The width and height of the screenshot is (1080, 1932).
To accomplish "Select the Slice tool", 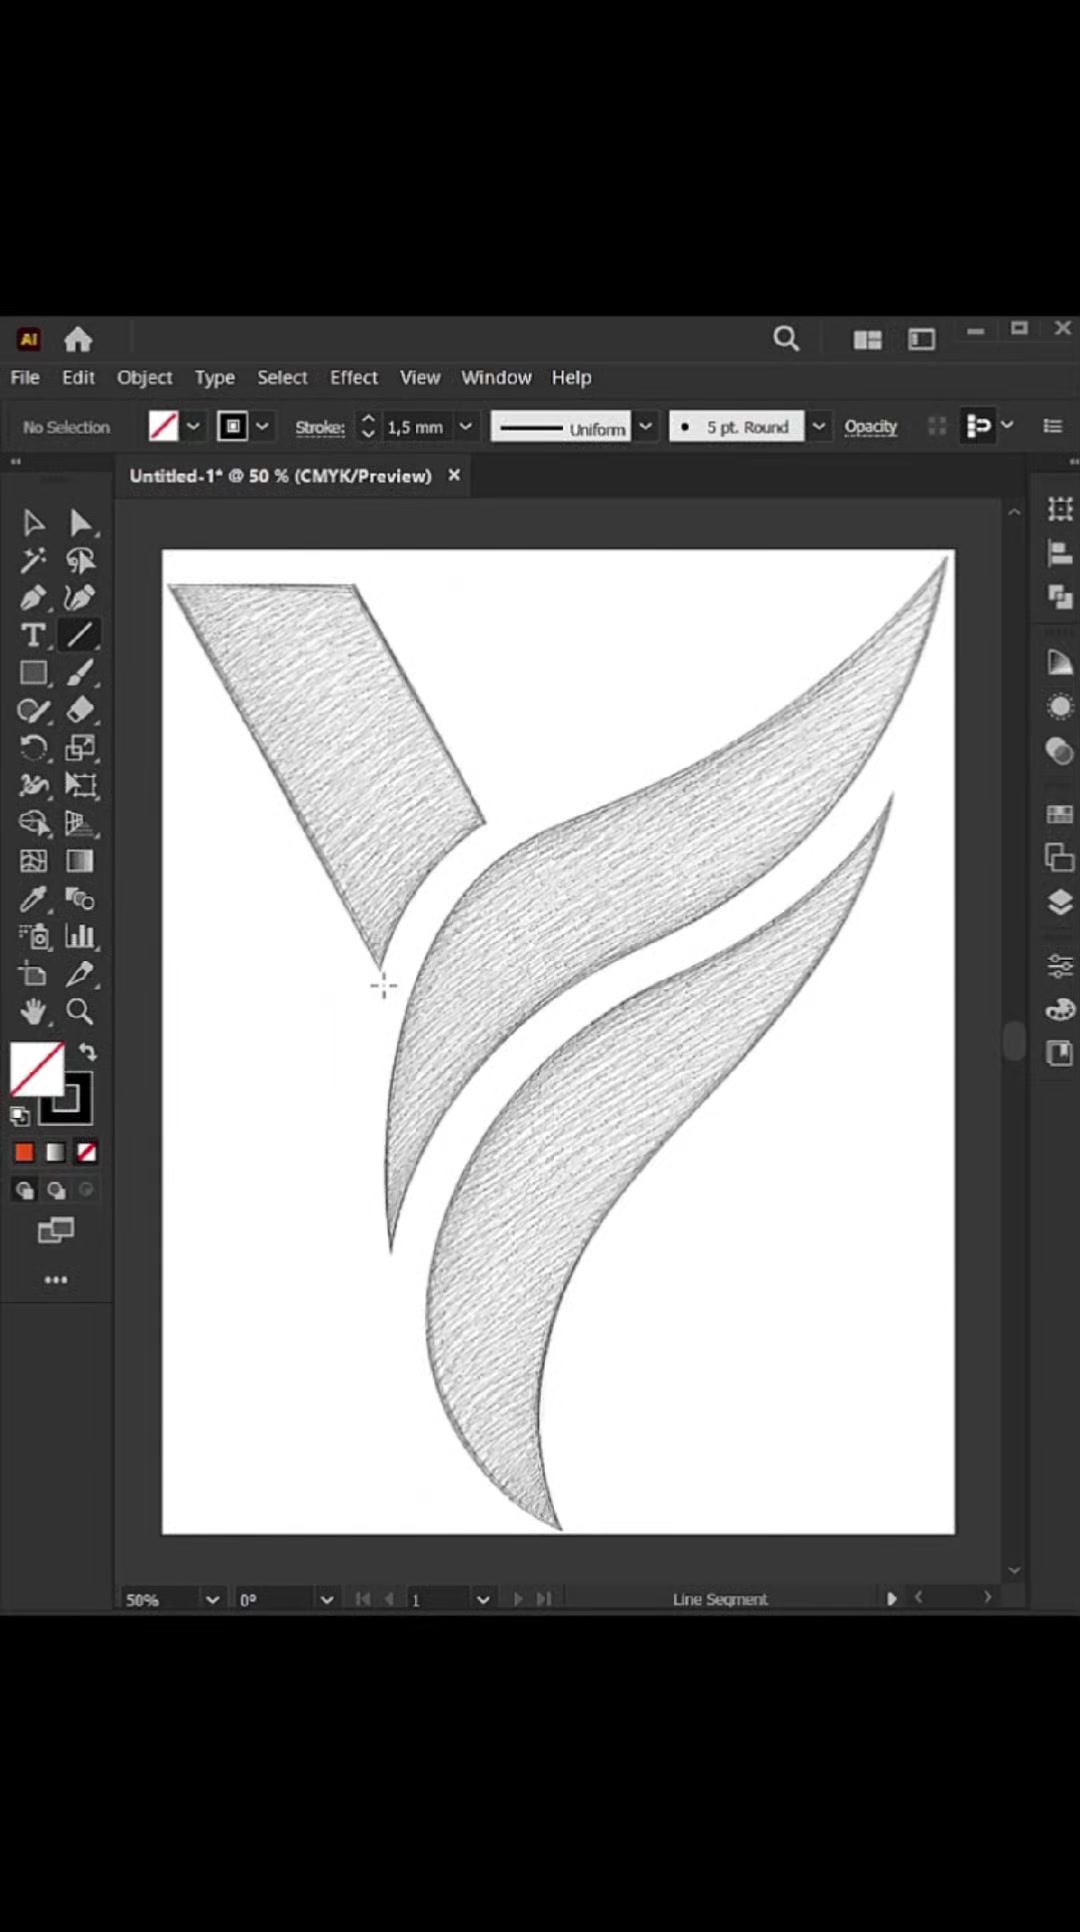I will pos(80,974).
